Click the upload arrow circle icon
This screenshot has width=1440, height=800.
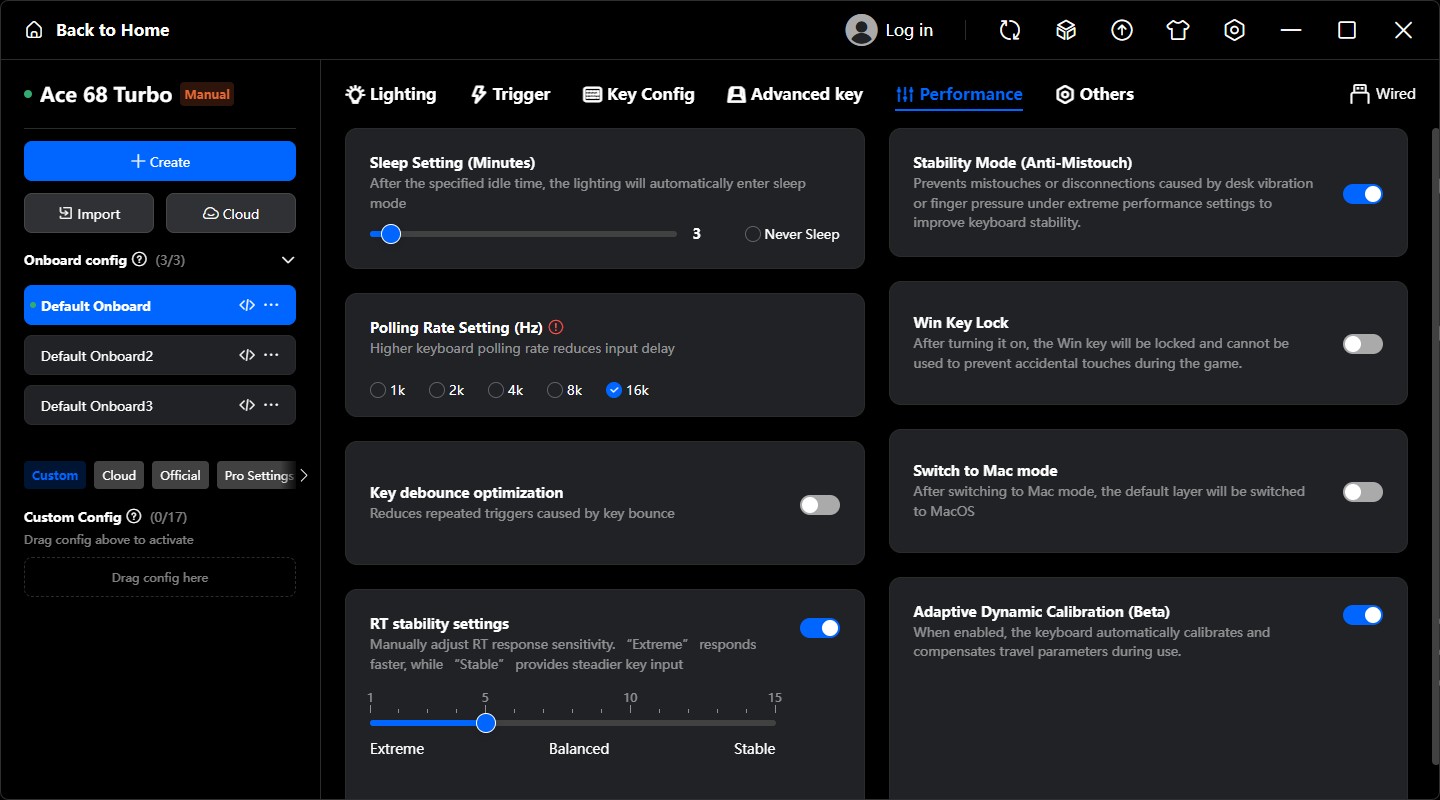(x=1122, y=30)
